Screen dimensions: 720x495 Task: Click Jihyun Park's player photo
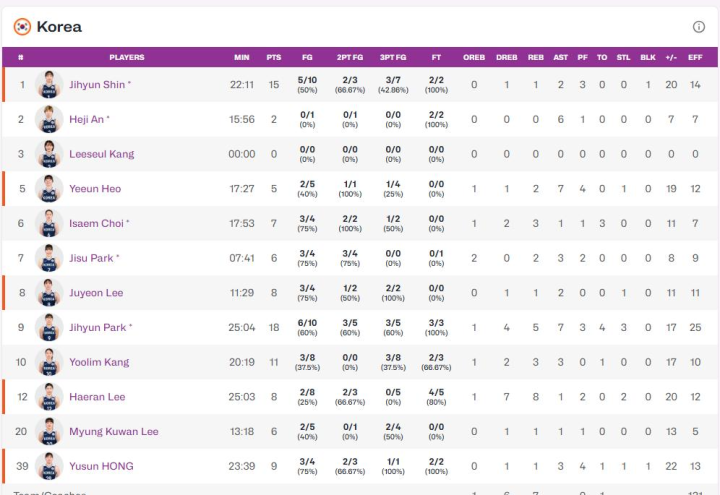coord(48,327)
